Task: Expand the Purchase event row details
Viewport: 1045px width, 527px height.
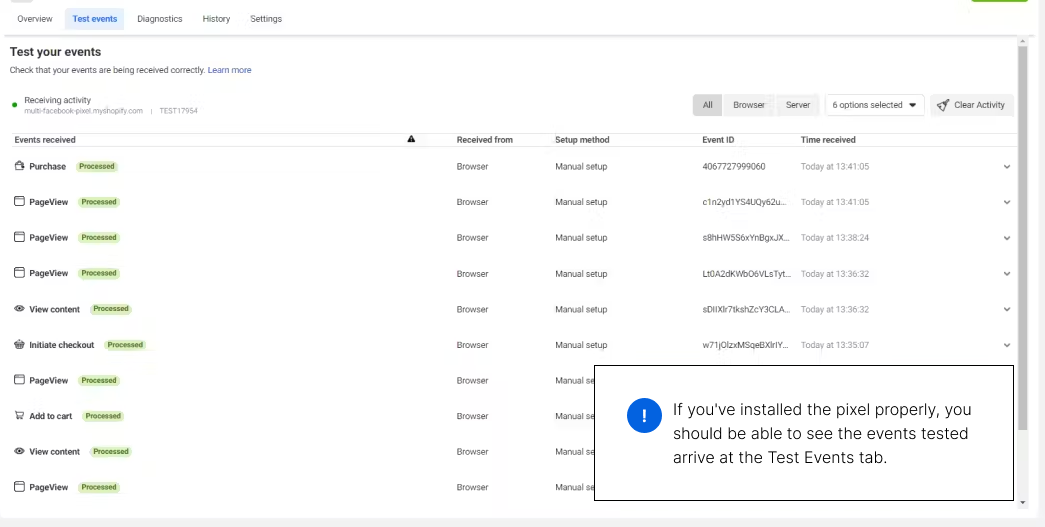Action: click(x=1007, y=167)
